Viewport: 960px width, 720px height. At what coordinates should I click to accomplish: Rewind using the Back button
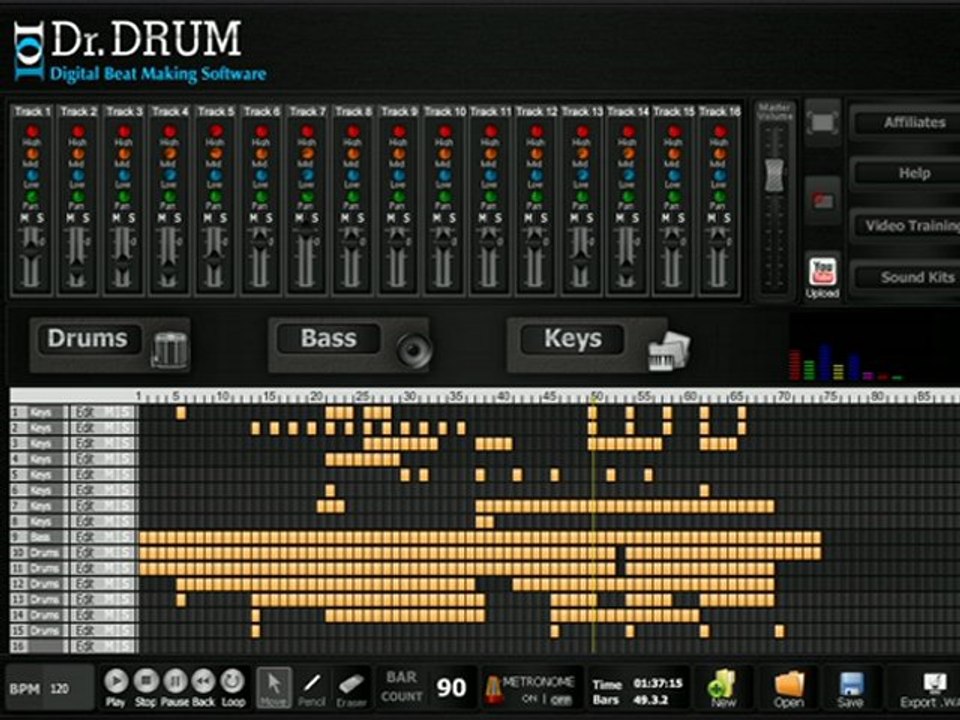click(203, 681)
